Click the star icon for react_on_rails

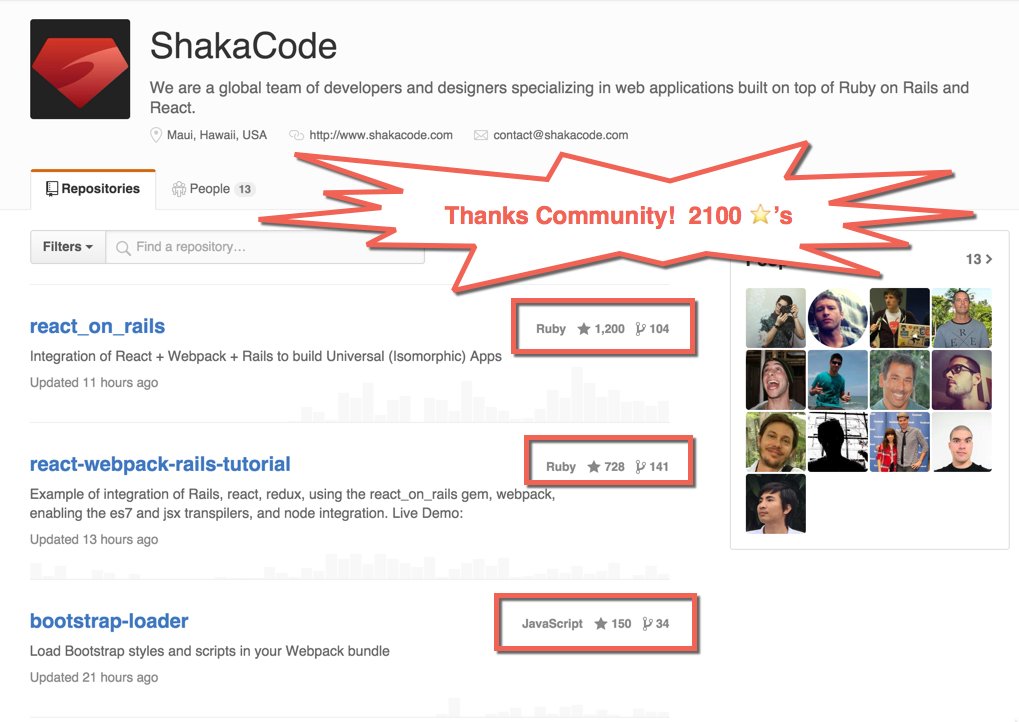tap(584, 329)
